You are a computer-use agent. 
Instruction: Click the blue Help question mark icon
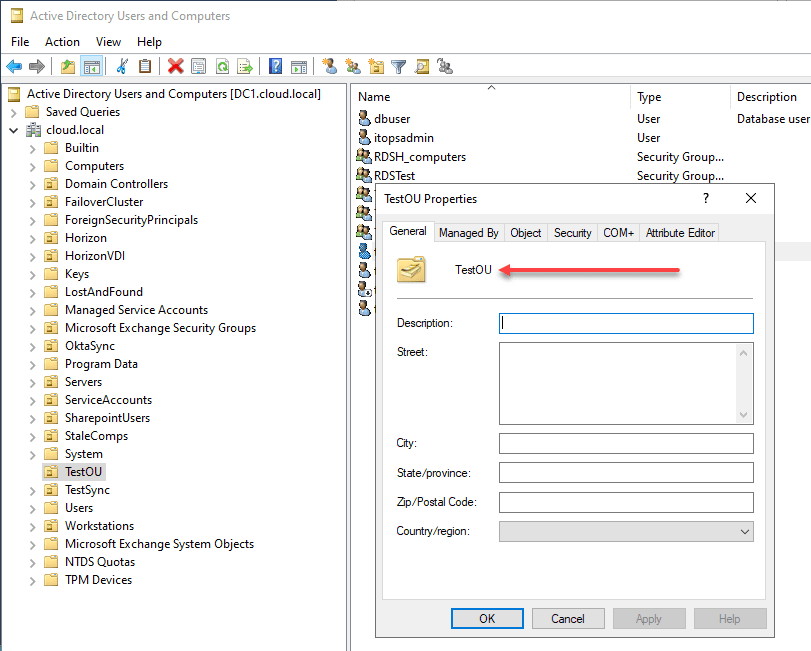276,66
